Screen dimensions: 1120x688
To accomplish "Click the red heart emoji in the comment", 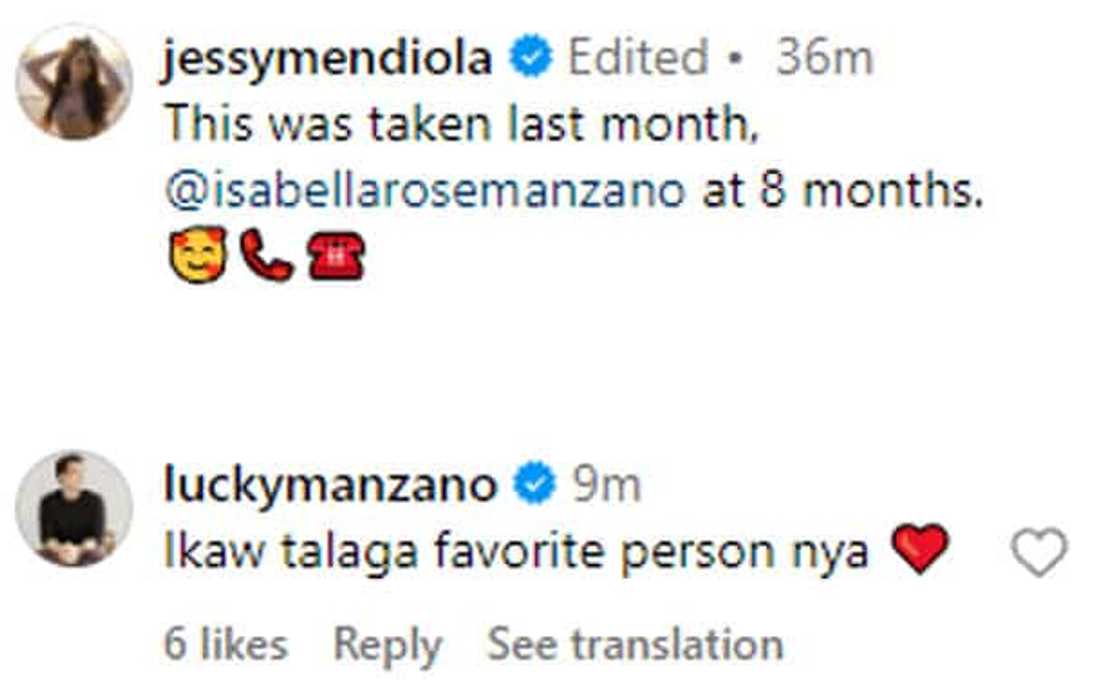I will tap(919, 550).
